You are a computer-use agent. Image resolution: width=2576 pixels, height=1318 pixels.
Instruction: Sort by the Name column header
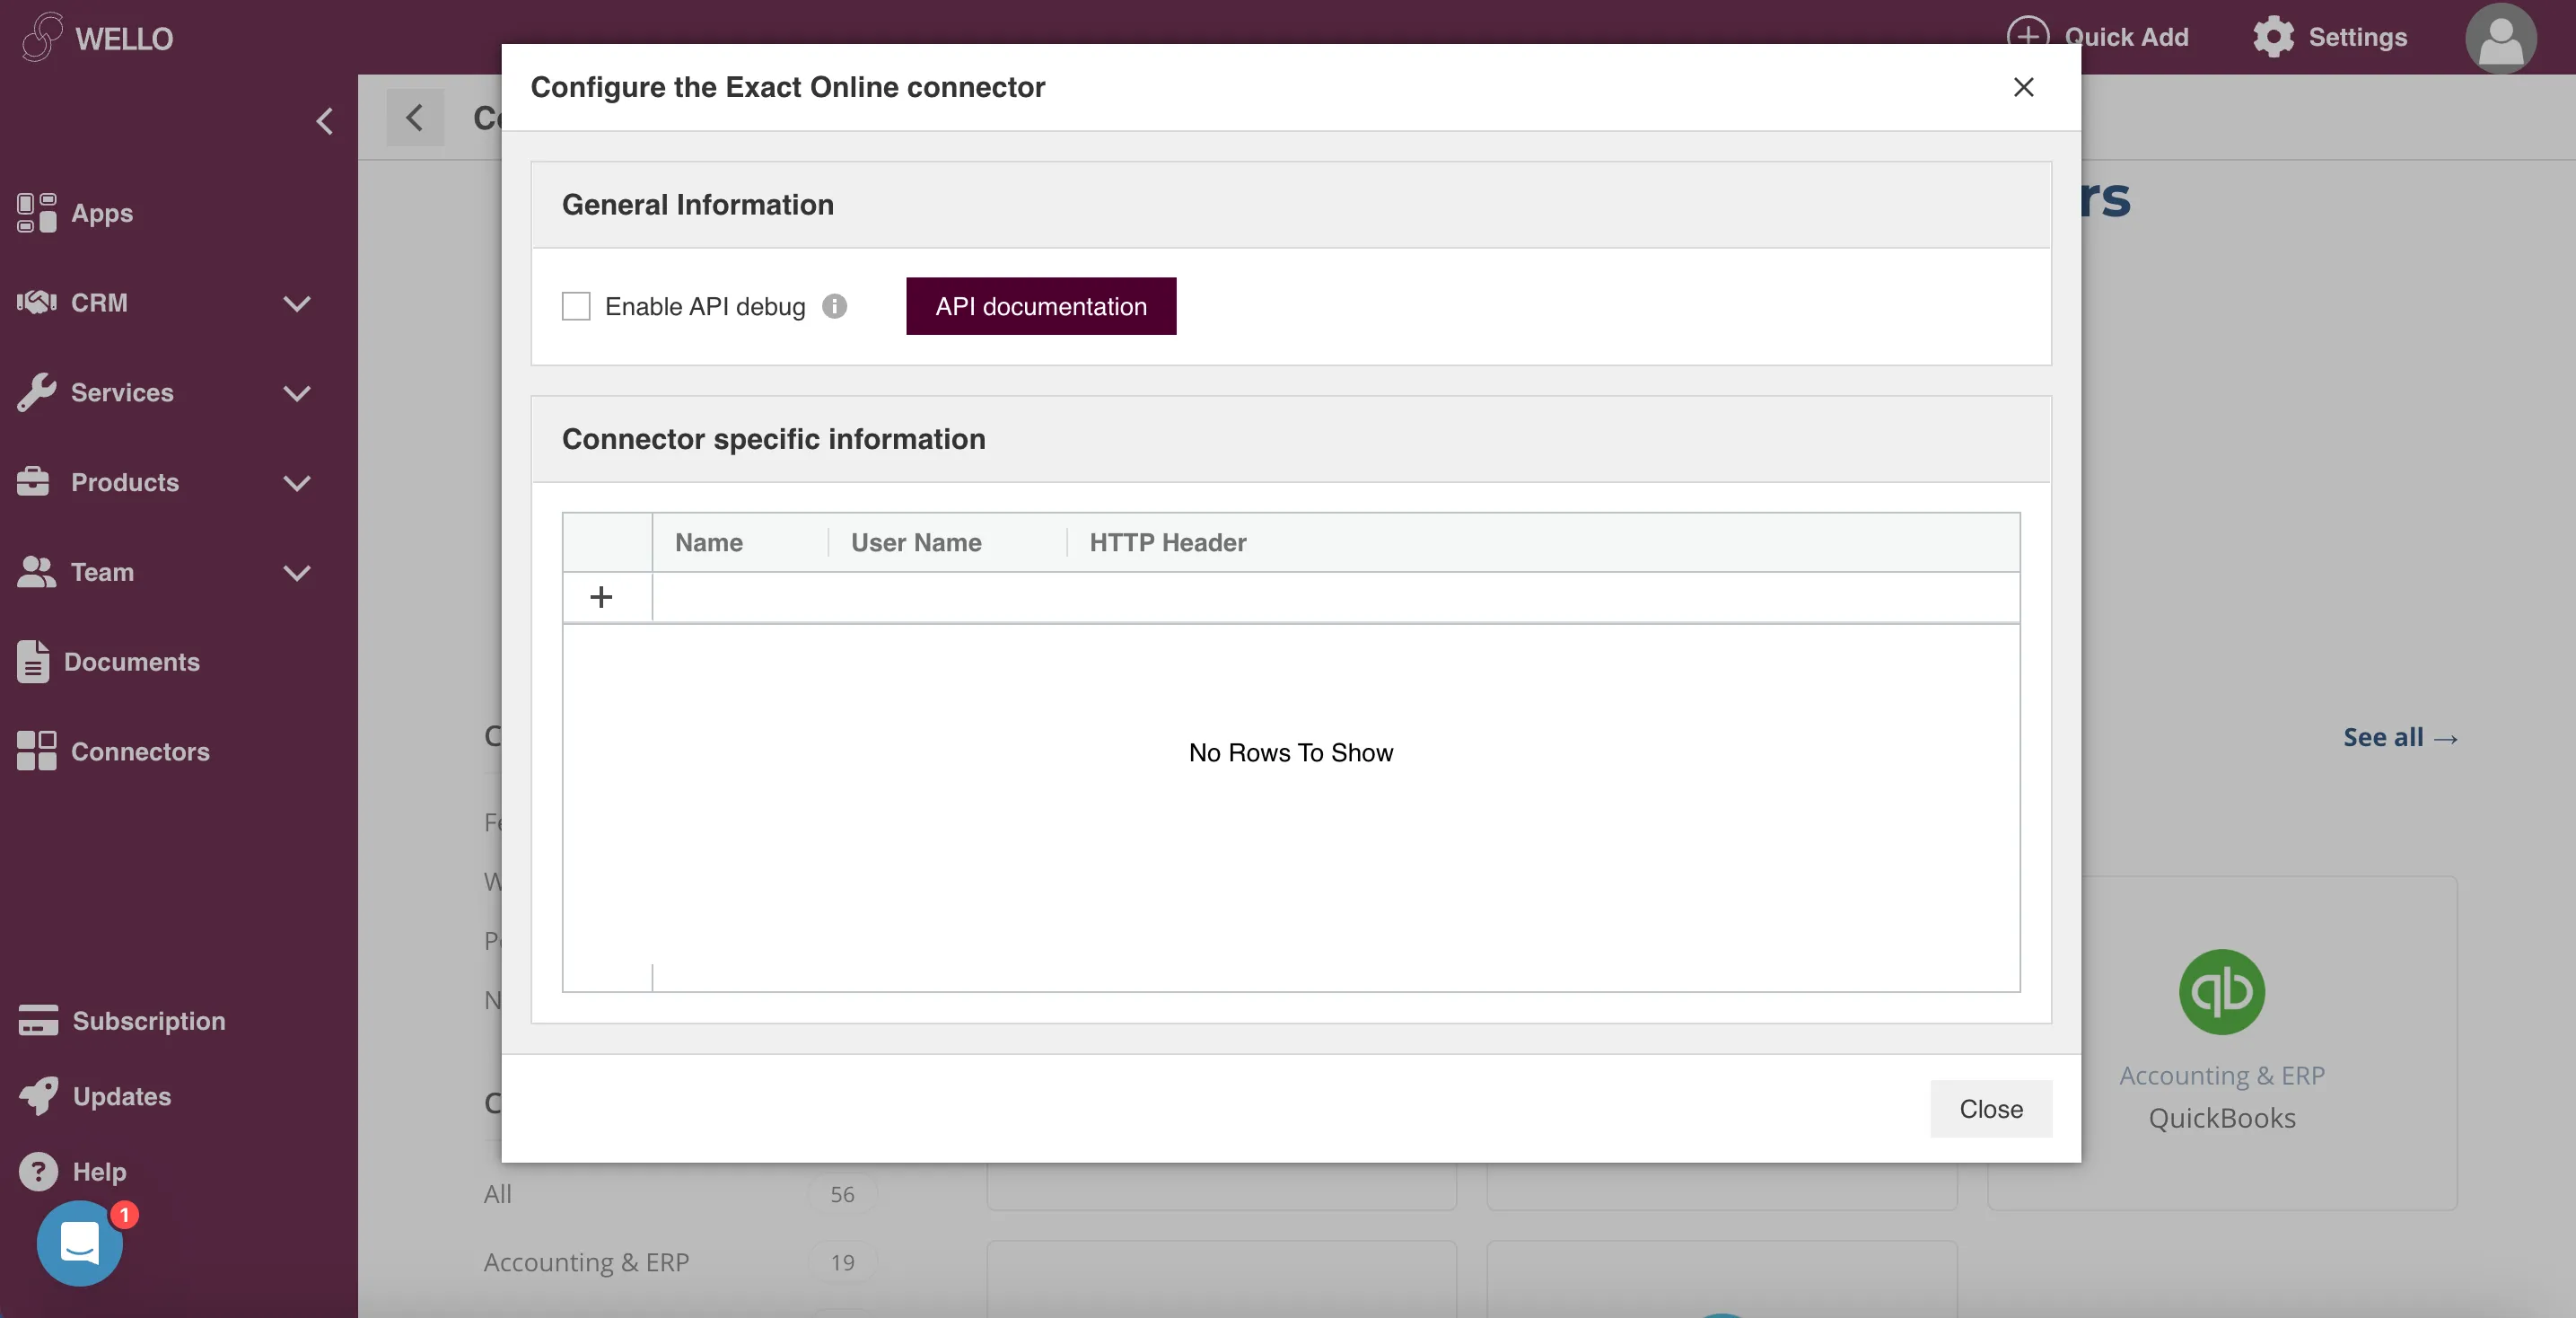click(709, 542)
